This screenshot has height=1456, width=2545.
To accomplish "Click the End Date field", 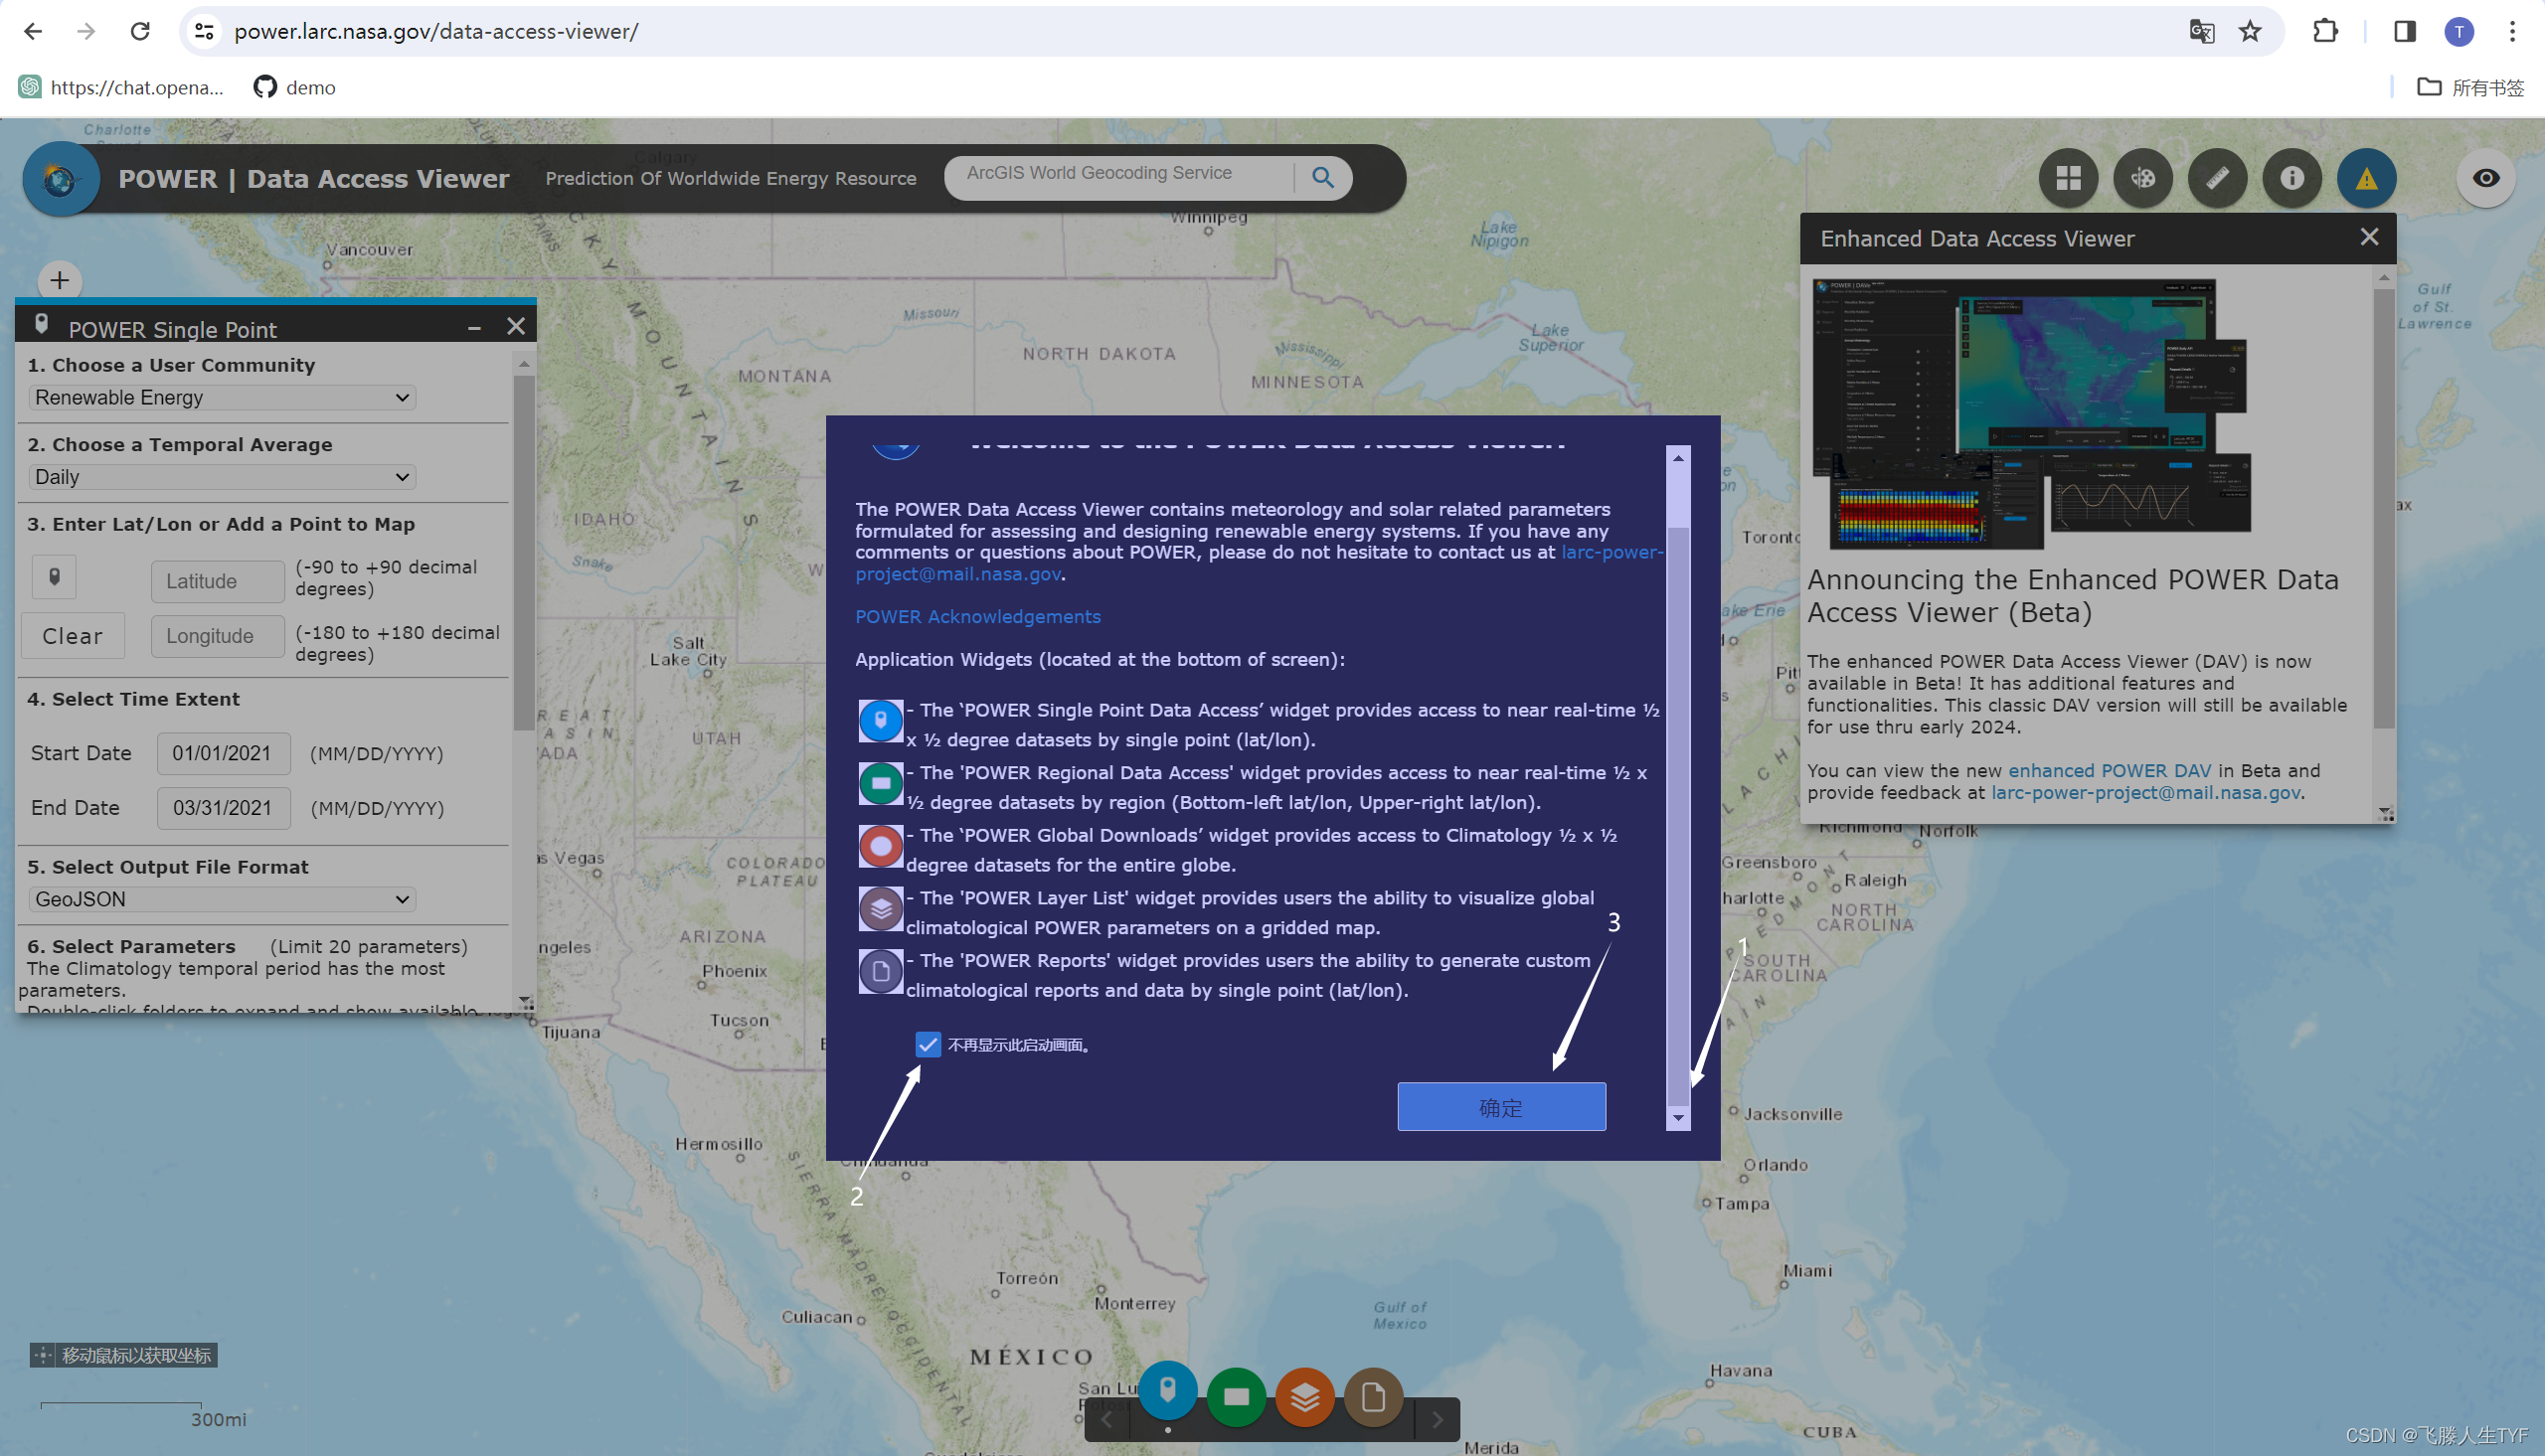I will coord(223,808).
